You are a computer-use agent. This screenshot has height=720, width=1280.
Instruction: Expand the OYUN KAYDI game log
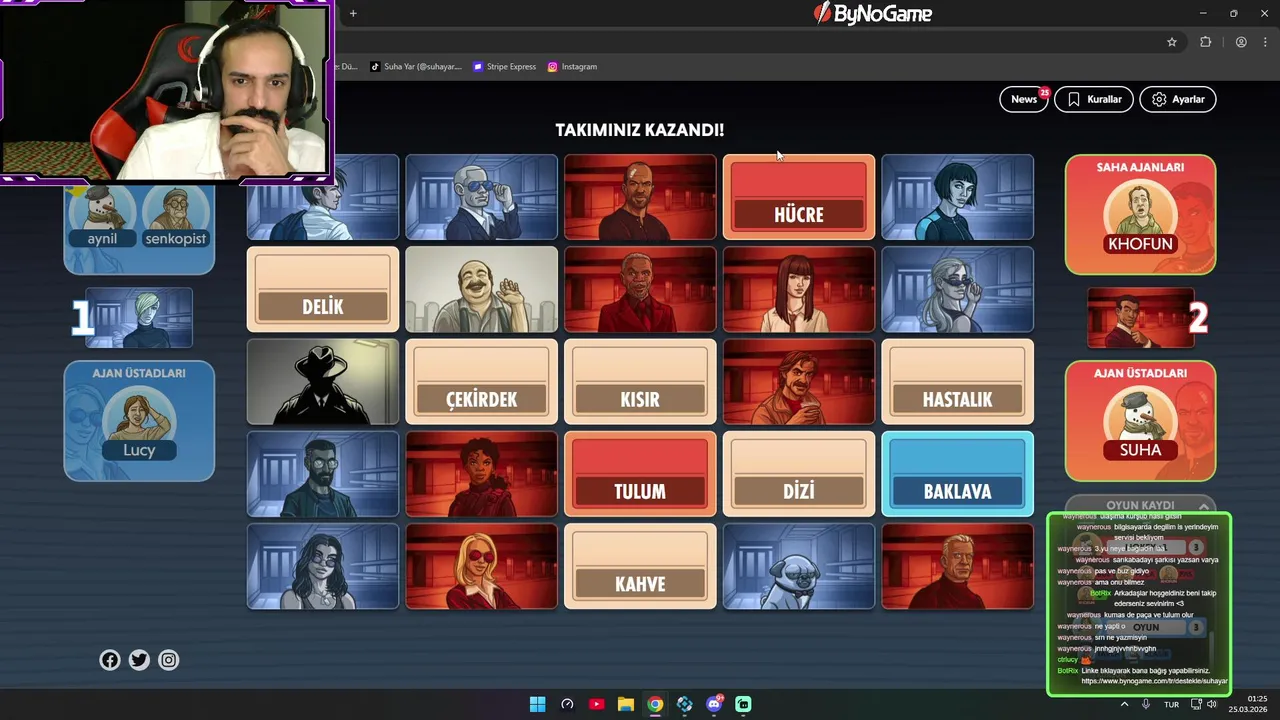(1140, 505)
